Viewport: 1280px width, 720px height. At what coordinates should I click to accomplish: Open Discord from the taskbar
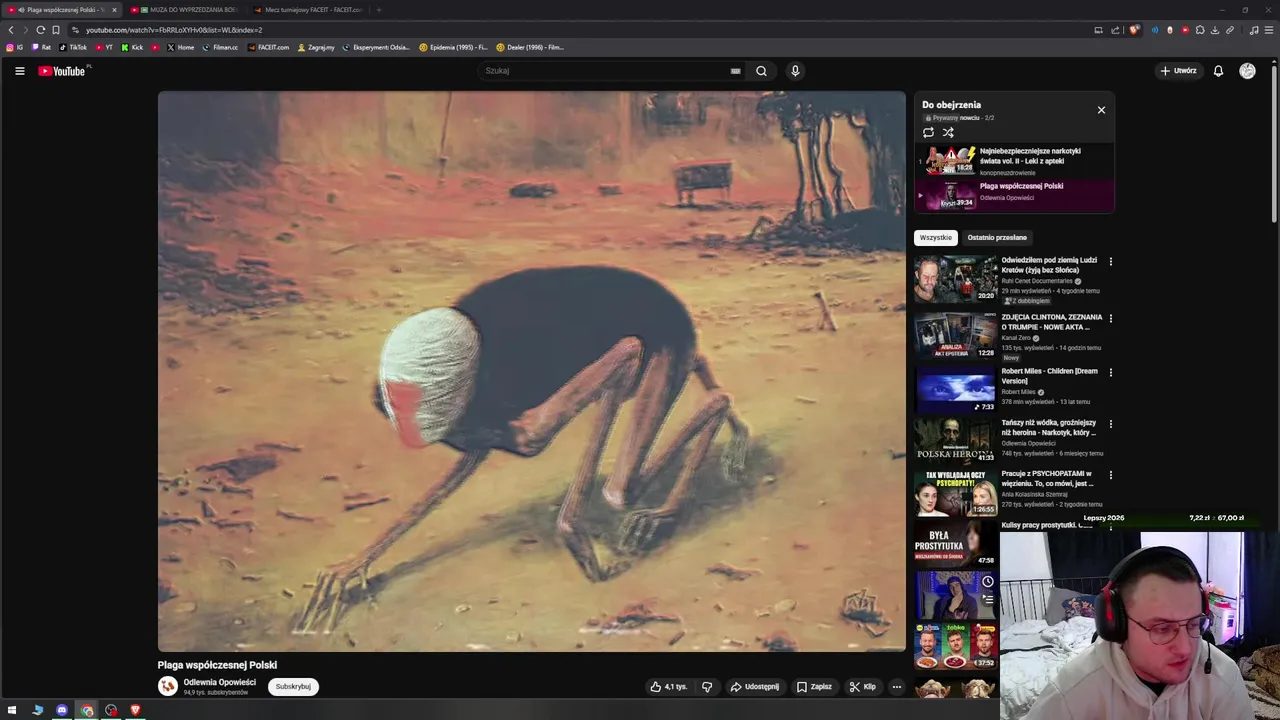[x=62, y=710]
